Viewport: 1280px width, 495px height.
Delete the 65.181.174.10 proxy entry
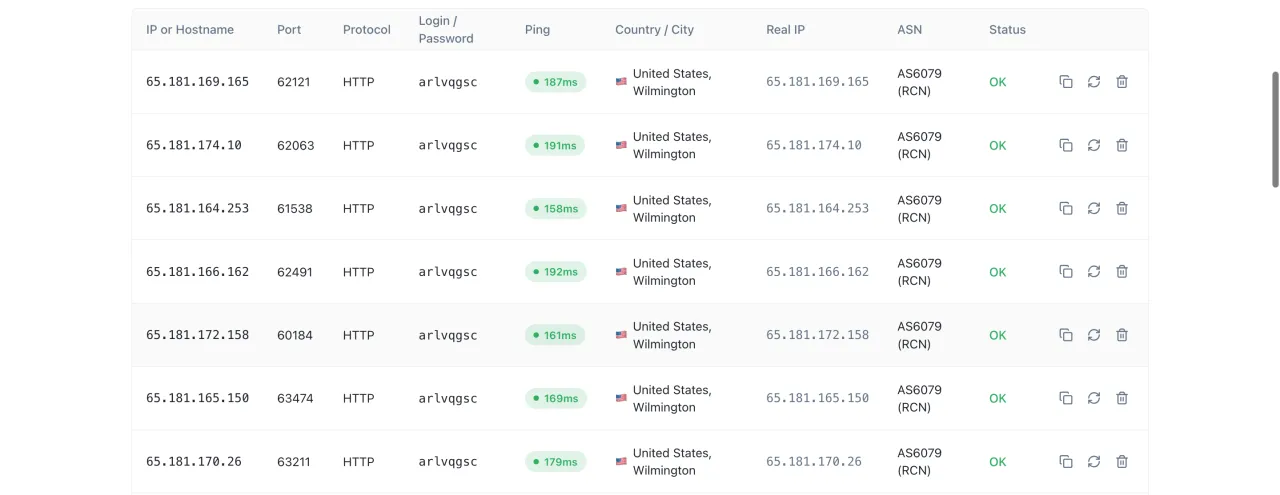(x=1122, y=145)
